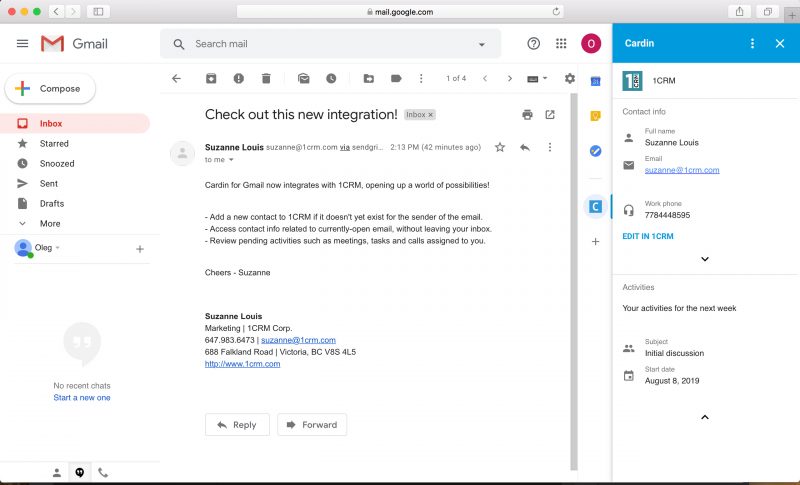Viewport: 800px width, 485px height.
Task: Go to the older email arrow
Action: (510, 79)
